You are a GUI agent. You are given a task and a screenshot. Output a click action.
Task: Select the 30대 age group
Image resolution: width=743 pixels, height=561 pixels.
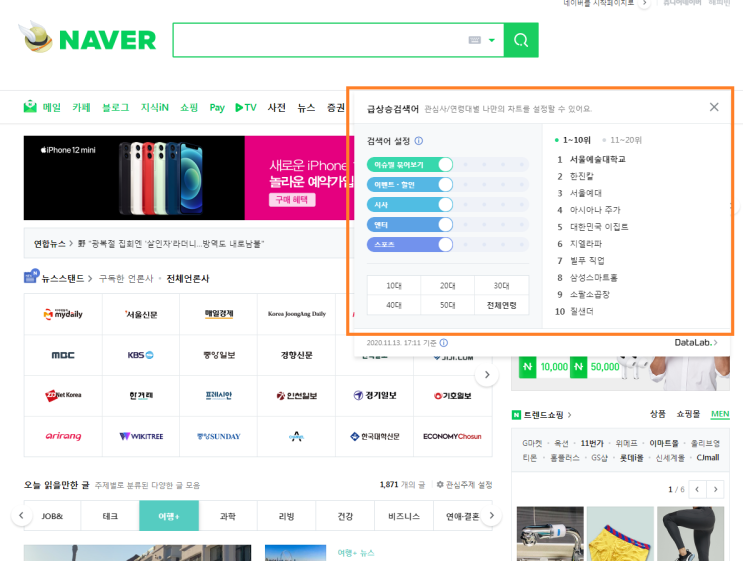pyautogui.click(x=501, y=286)
